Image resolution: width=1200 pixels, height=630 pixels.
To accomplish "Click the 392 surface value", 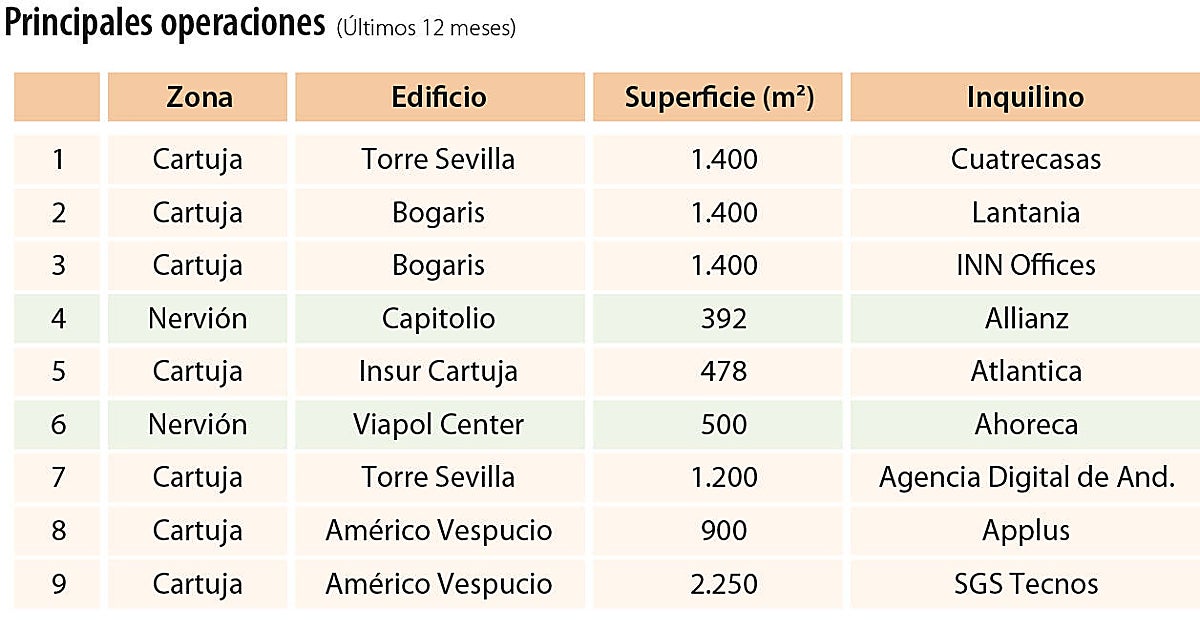I will (x=718, y=318).
